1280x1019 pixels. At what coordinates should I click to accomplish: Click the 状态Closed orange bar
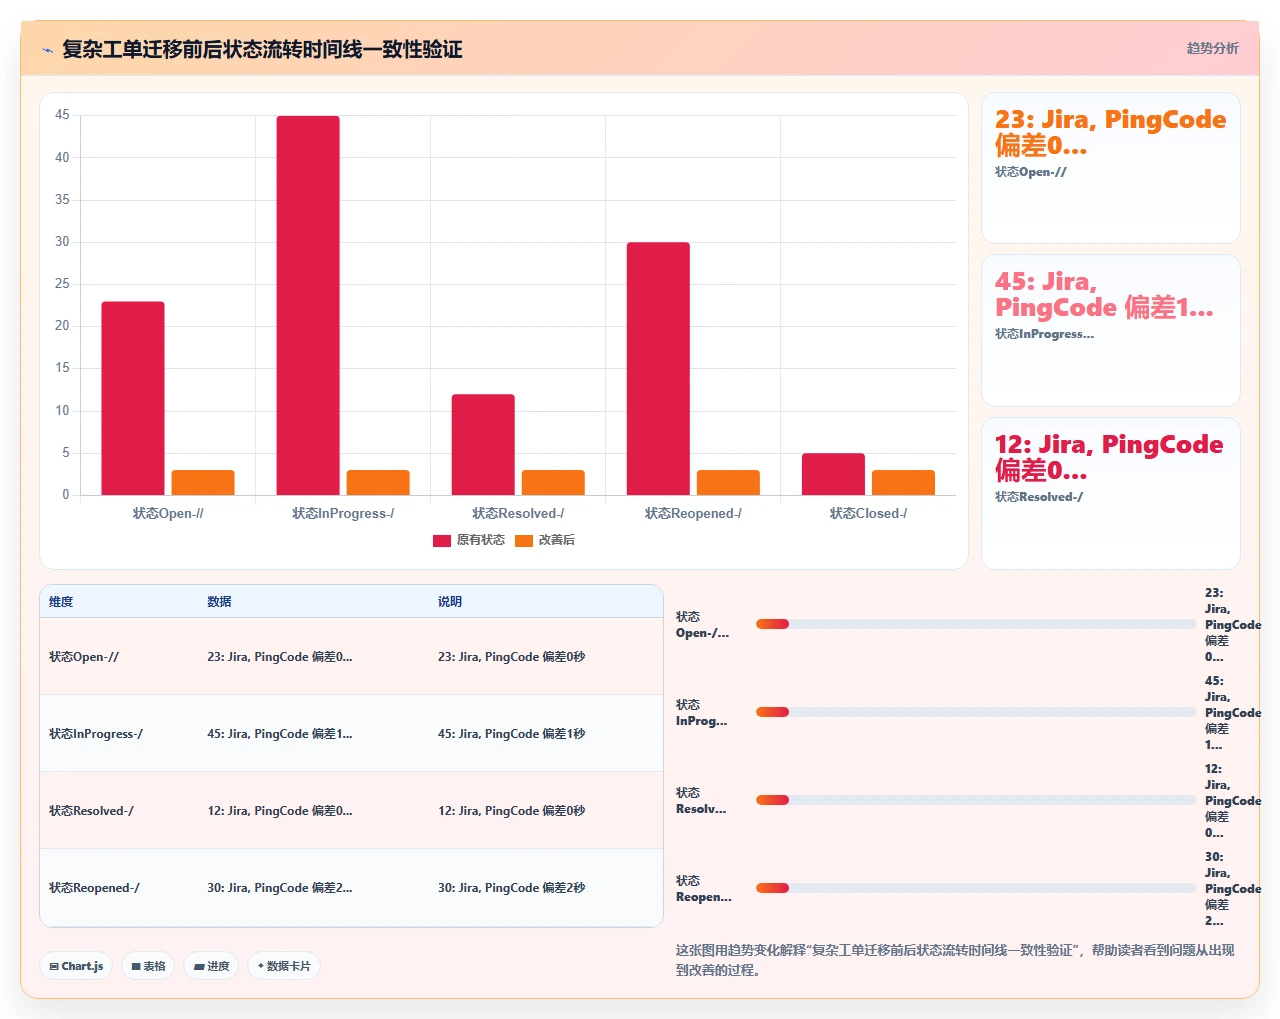[903, 482]
